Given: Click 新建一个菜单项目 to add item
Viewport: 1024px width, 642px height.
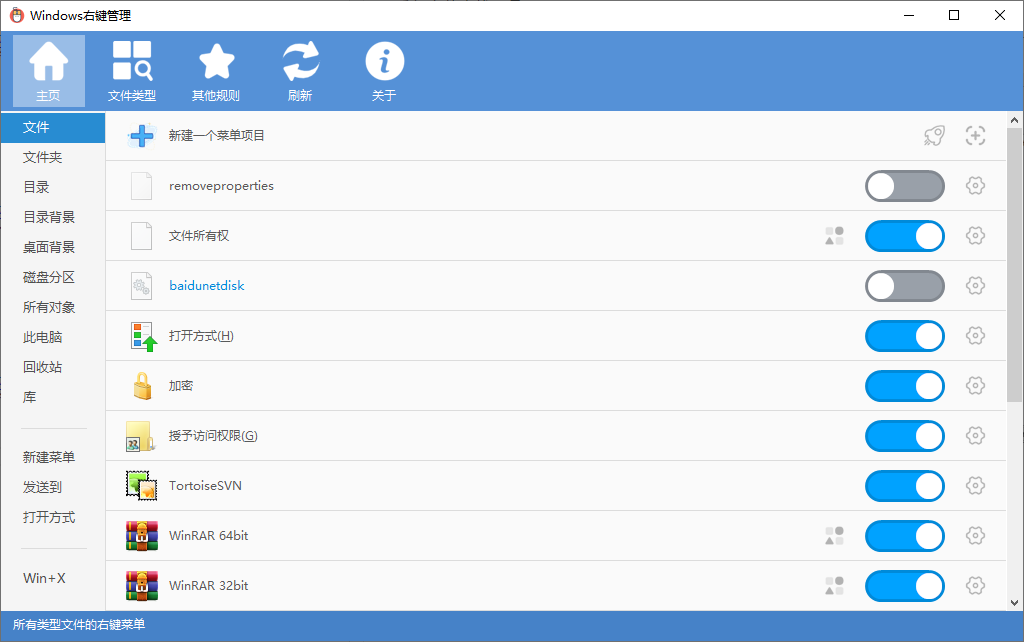Looking at the screenshot, I should click(216, 136).
